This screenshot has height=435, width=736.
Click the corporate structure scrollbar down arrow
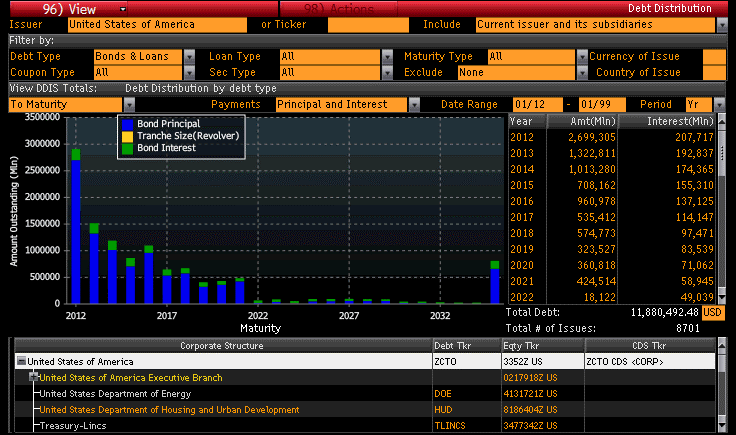tap(722, 426)
